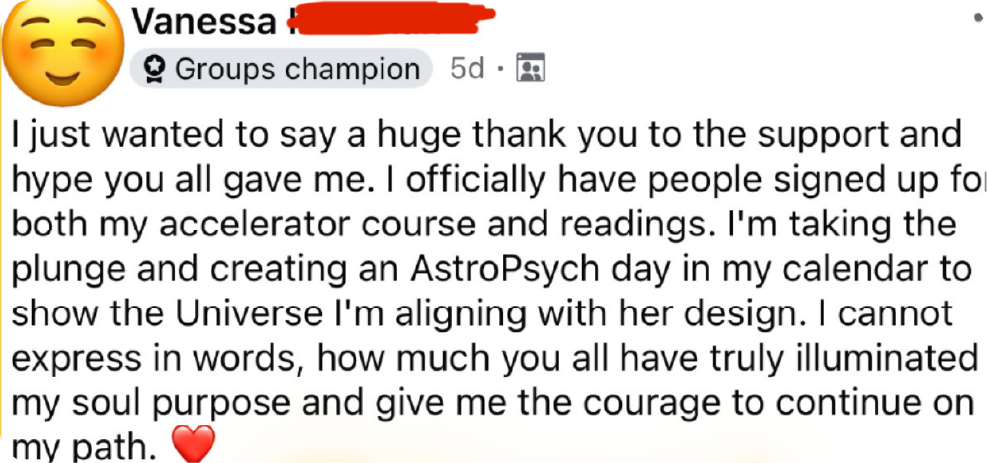Open the post's 5d timestamp
This screenshot has height=463, width=987.
coord(467,68)
